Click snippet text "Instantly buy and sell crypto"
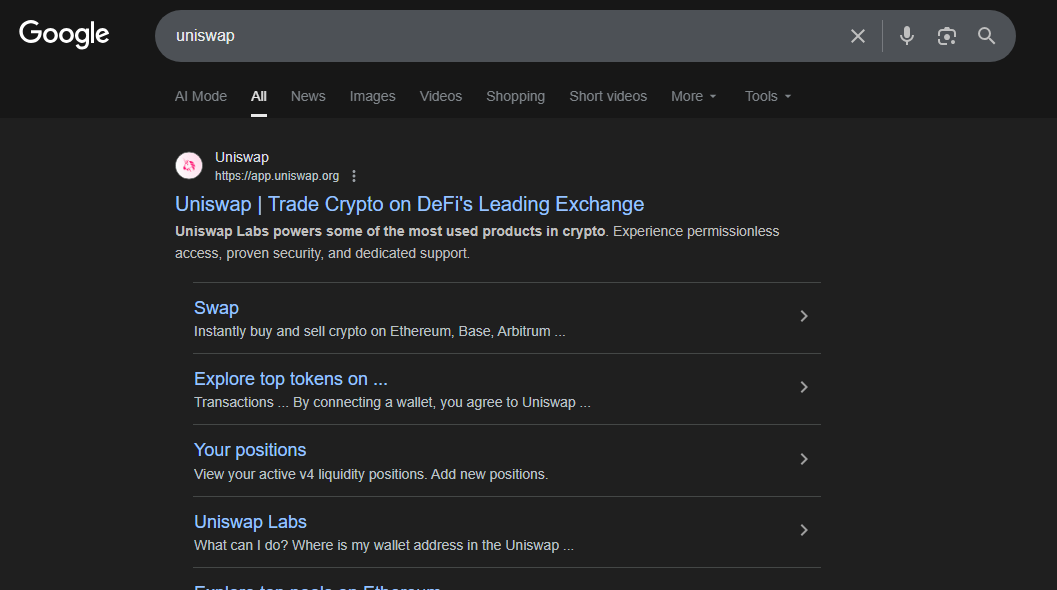Screen dimensions: 1057x590 280,332
